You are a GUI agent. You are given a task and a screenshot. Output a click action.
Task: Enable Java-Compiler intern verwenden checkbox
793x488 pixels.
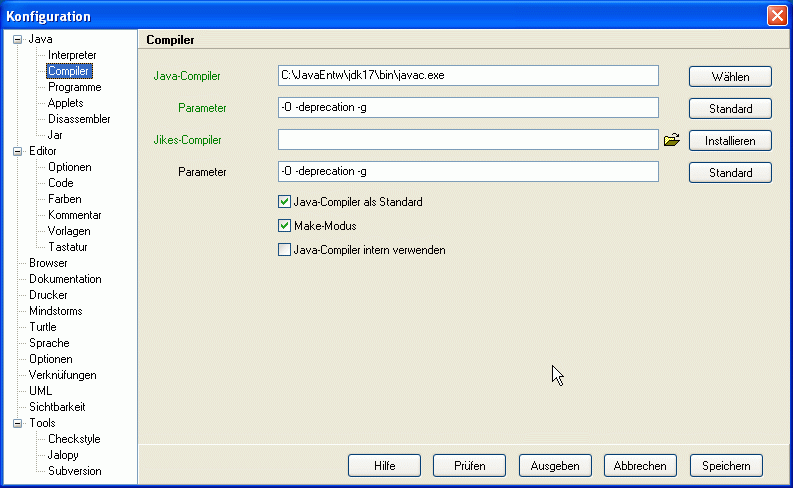click(x=284, y=250)
